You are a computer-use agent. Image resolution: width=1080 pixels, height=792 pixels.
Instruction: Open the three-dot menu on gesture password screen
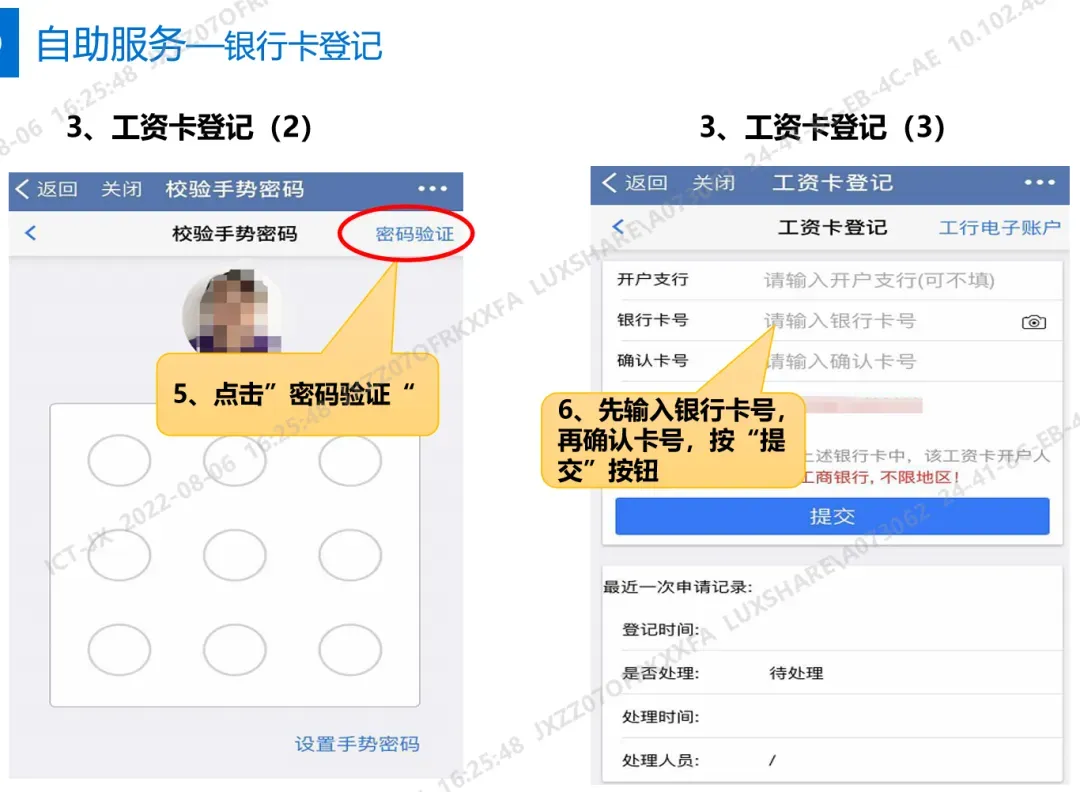coord(432,188)
